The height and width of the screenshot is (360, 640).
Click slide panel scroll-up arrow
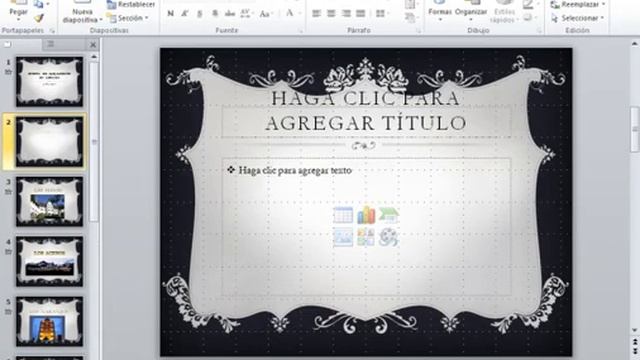(x=94, y=57)
